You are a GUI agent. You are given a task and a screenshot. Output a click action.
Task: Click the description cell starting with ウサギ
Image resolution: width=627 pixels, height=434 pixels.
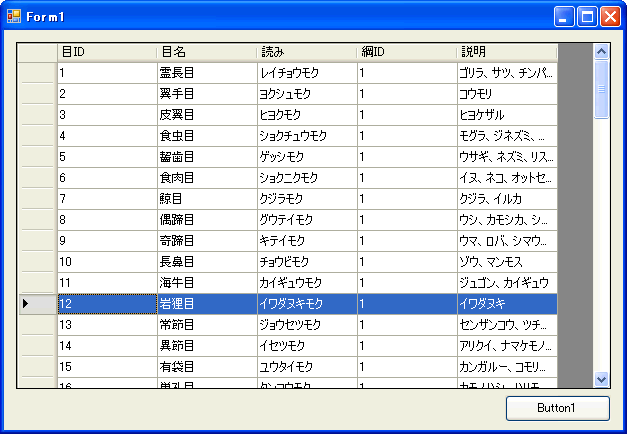pos(507,157)
